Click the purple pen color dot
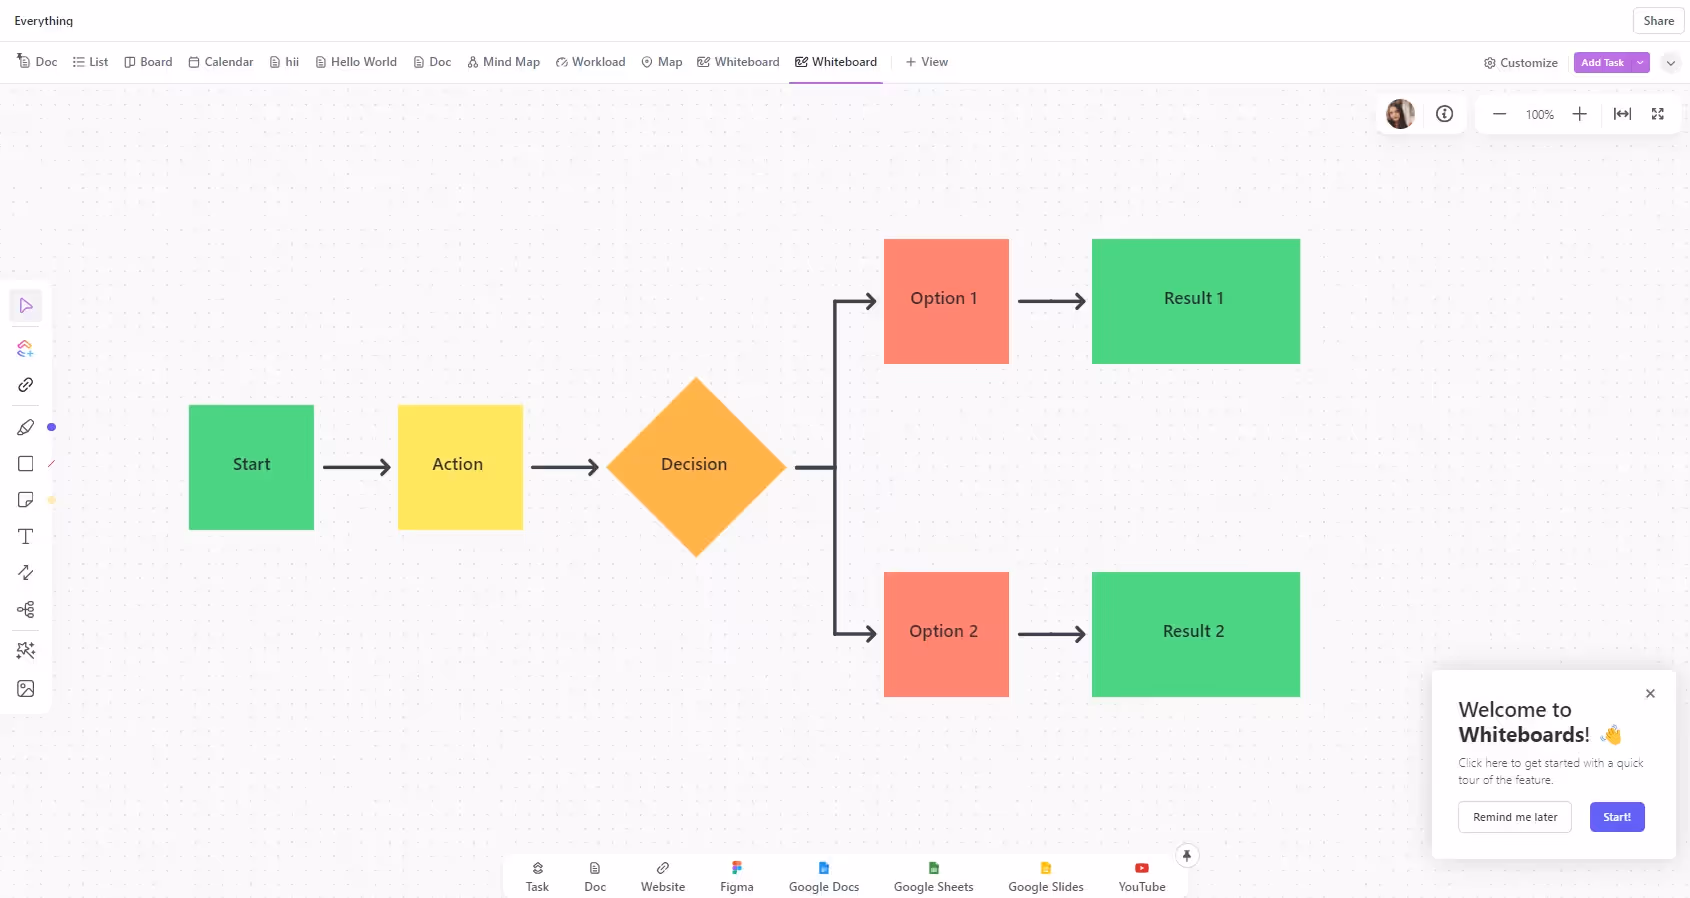 pos(52,427)
